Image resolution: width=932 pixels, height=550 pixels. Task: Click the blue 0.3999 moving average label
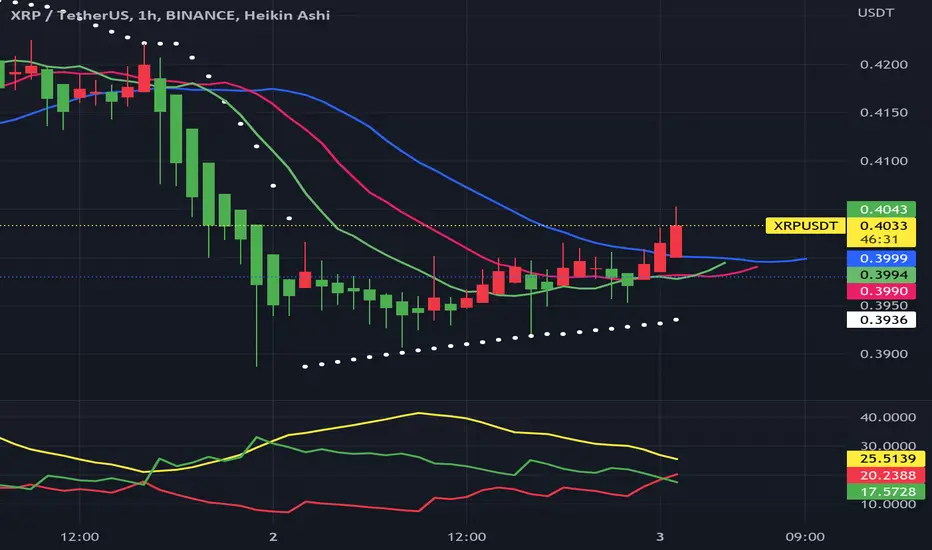click(x=881, y=259)
